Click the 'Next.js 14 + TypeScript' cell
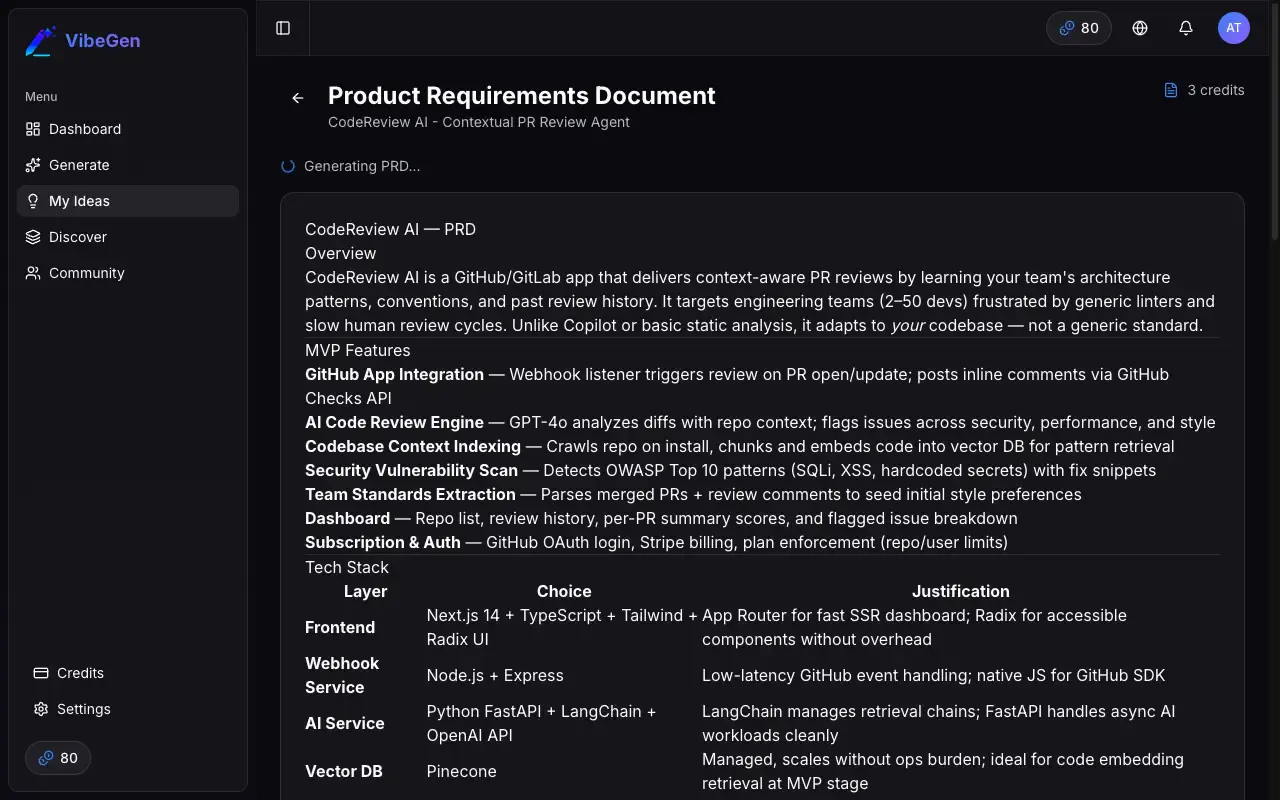 tap(562, 627)
